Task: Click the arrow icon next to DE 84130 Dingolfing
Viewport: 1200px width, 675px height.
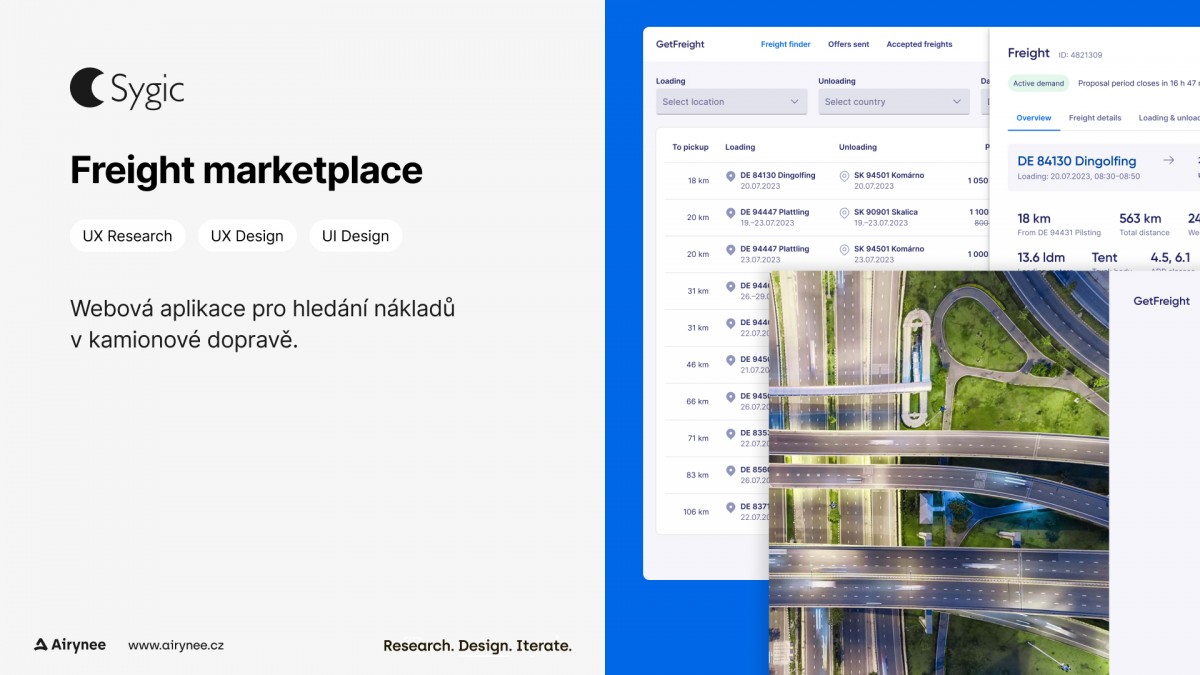Action: click(x=1168, y=160)
